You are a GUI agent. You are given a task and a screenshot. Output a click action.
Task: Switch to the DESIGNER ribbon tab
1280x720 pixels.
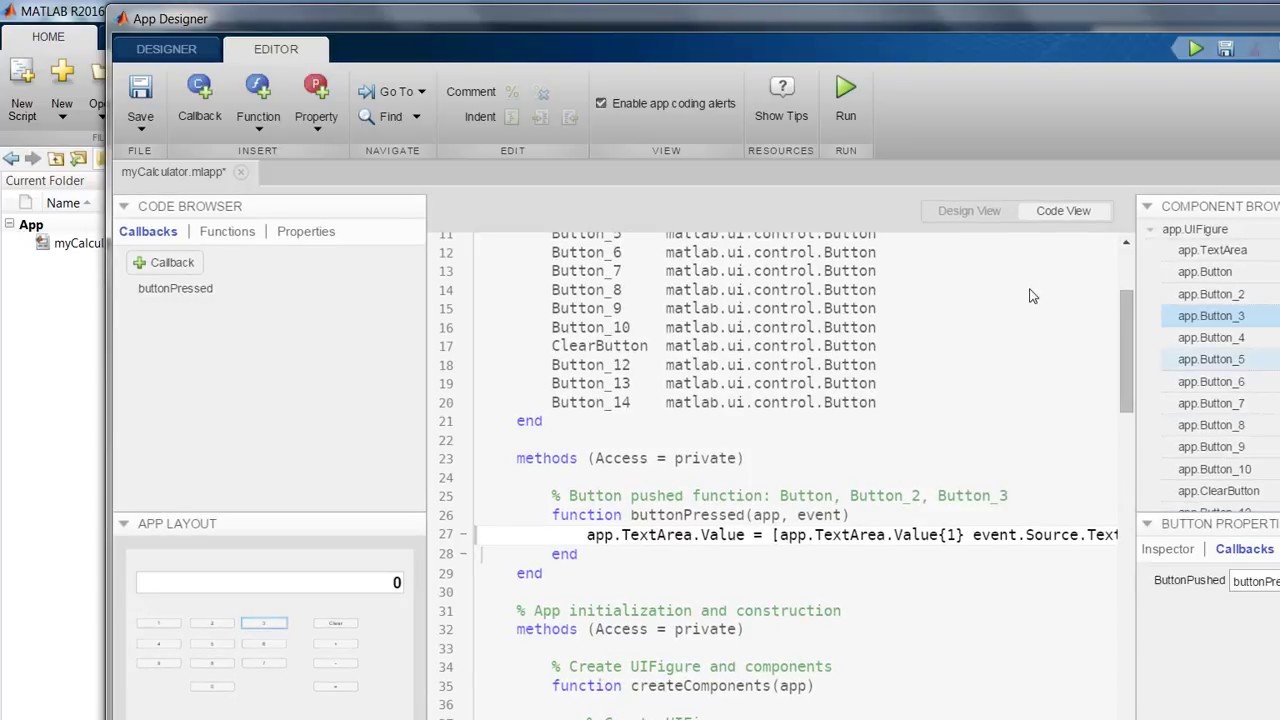pyautogui.click(x=167, y=49)
